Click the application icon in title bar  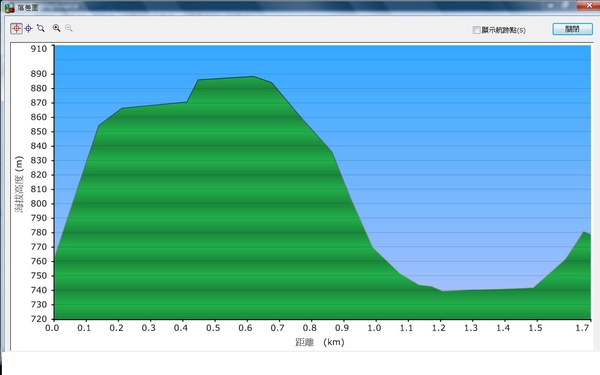(x=9, y=8)
